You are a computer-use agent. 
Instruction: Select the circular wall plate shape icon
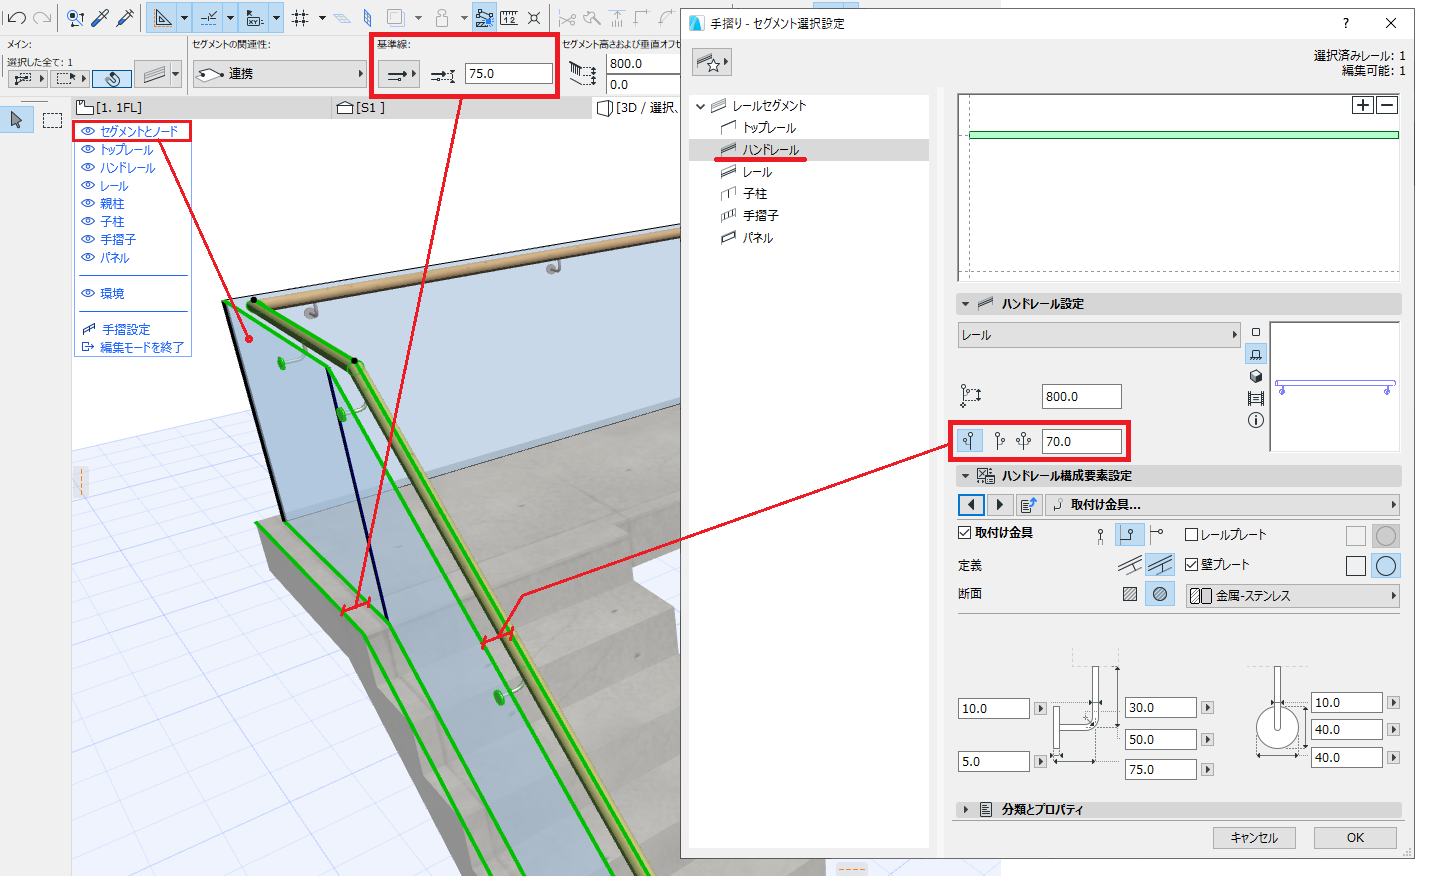[x=1386, y=566]
